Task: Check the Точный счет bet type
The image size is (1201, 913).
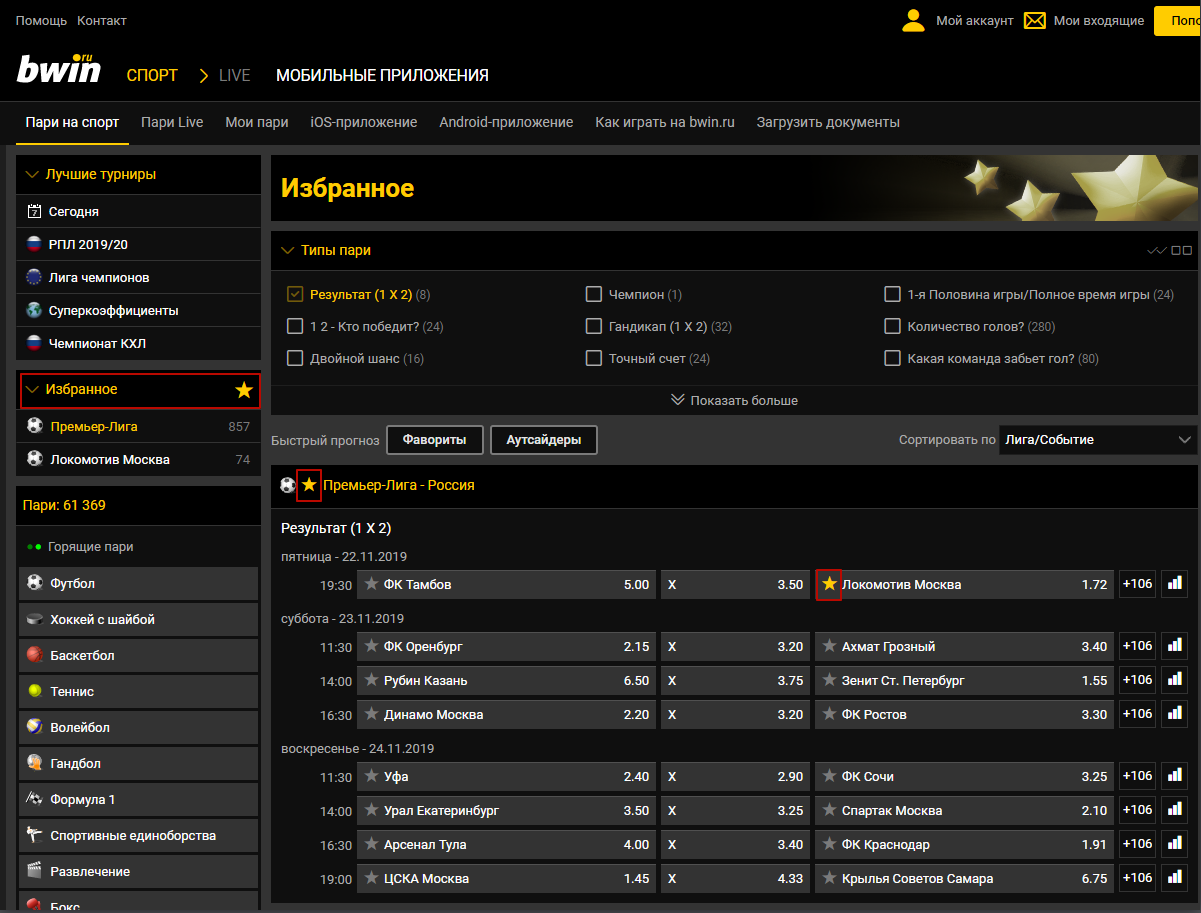Action: click(x=594, y=358)
